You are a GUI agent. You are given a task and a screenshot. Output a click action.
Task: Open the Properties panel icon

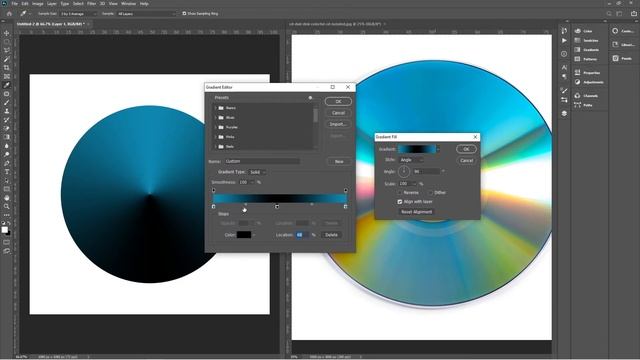(x=578, y=73)
